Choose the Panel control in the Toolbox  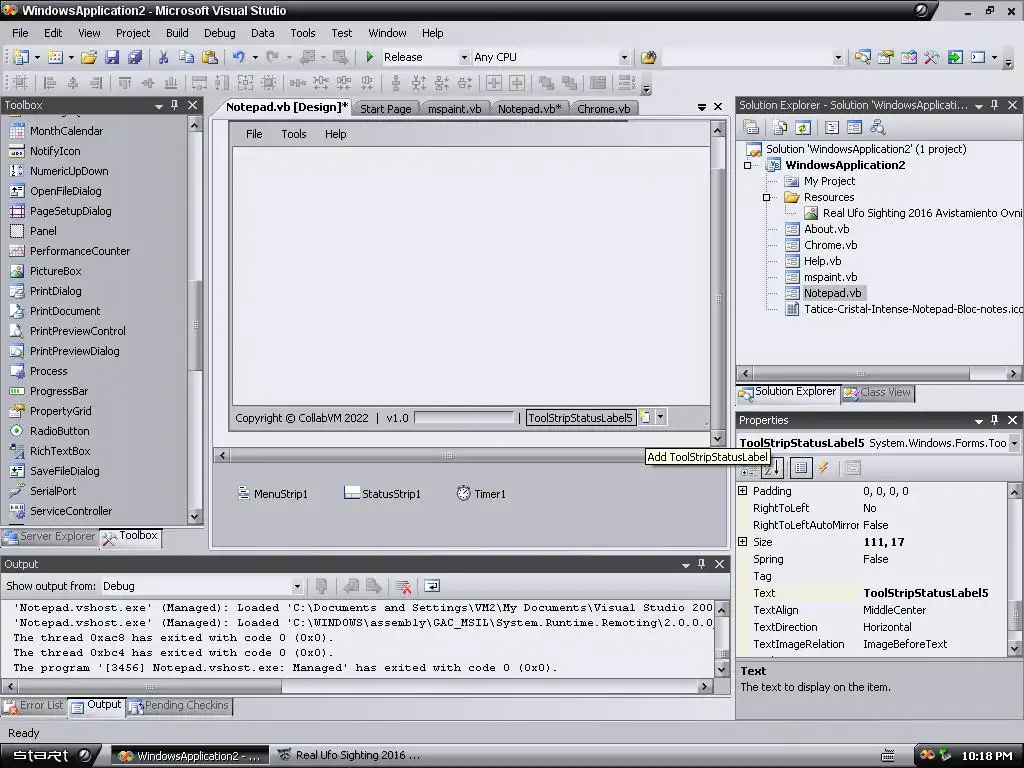point(43,231)
